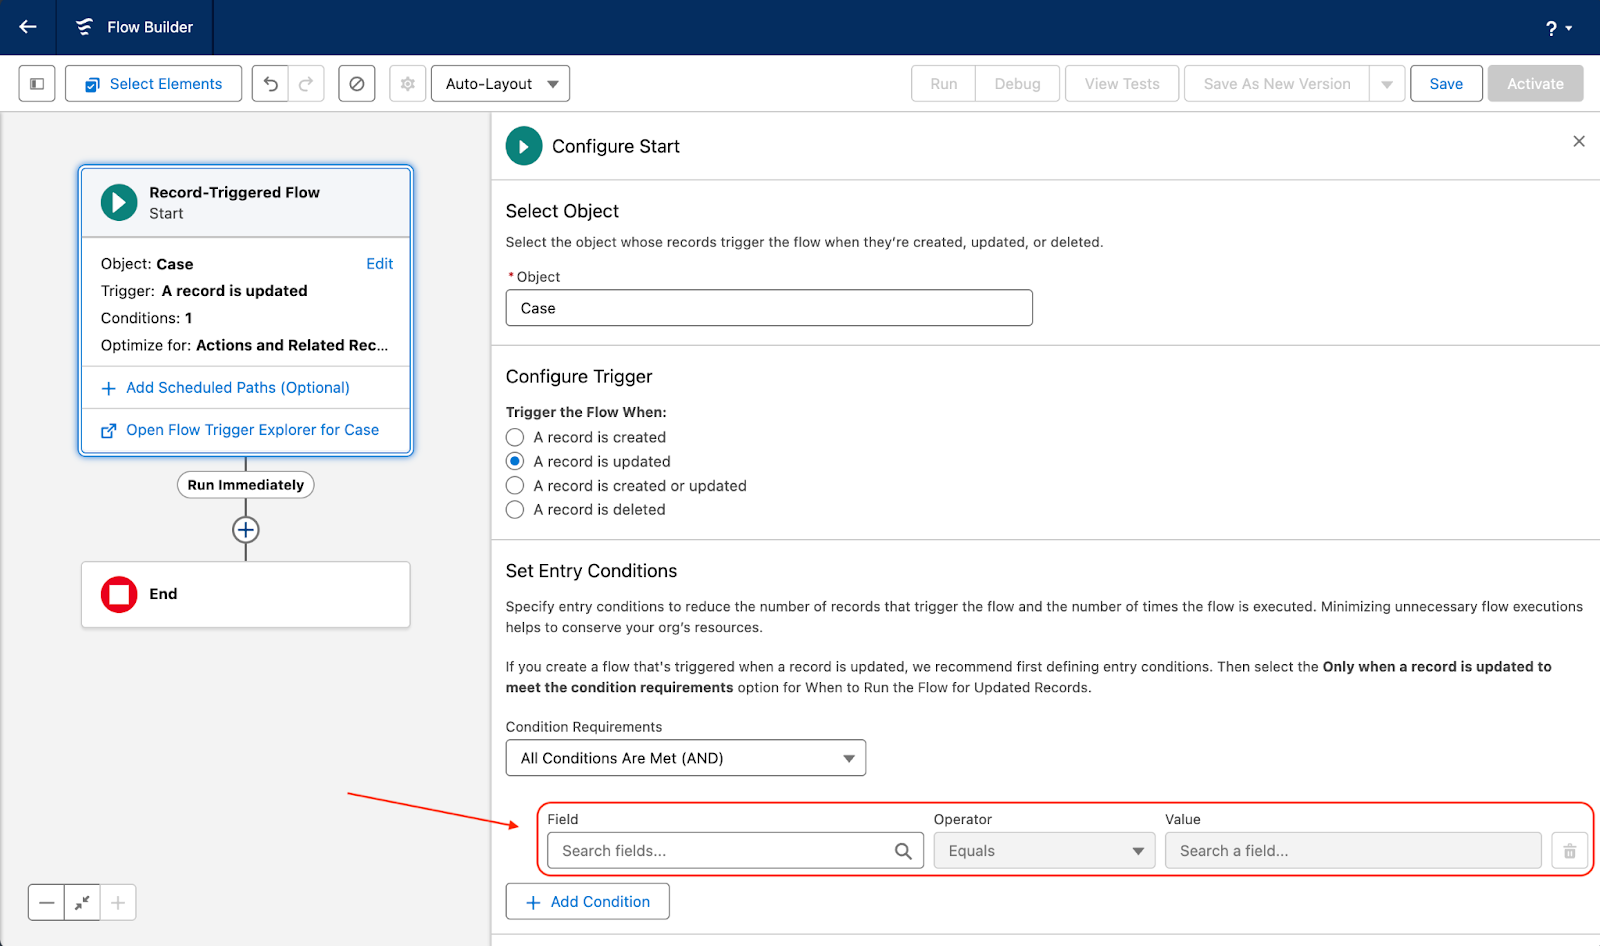Screen dimensions: 1600x946
Task: Expand Condition Requirements combo box
Action: 685,758
